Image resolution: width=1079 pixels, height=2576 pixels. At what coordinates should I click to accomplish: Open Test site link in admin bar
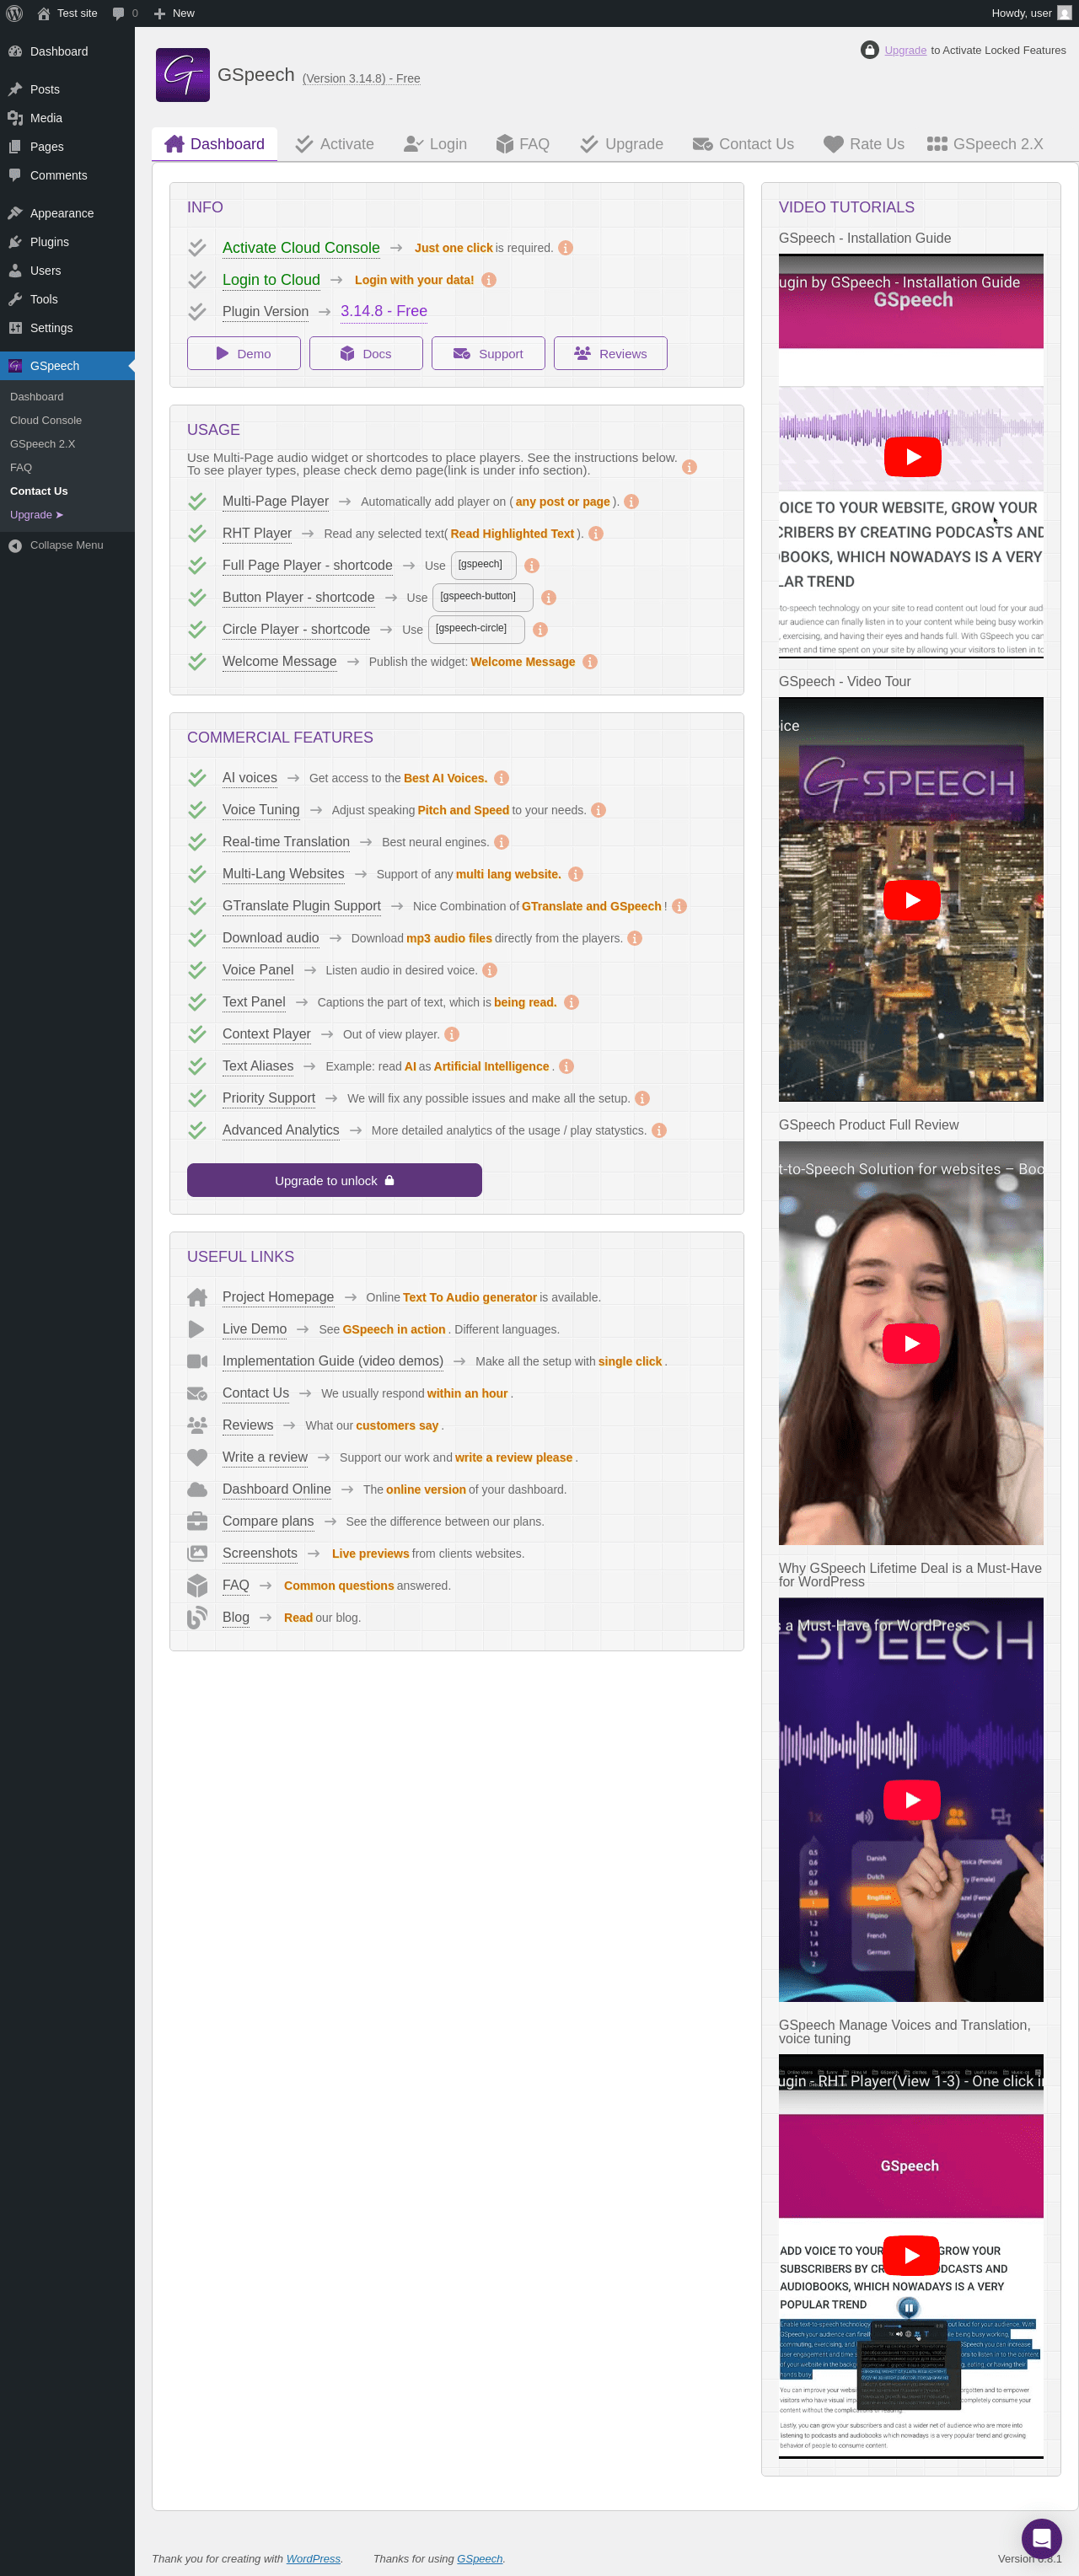click(x=67, y=13)
